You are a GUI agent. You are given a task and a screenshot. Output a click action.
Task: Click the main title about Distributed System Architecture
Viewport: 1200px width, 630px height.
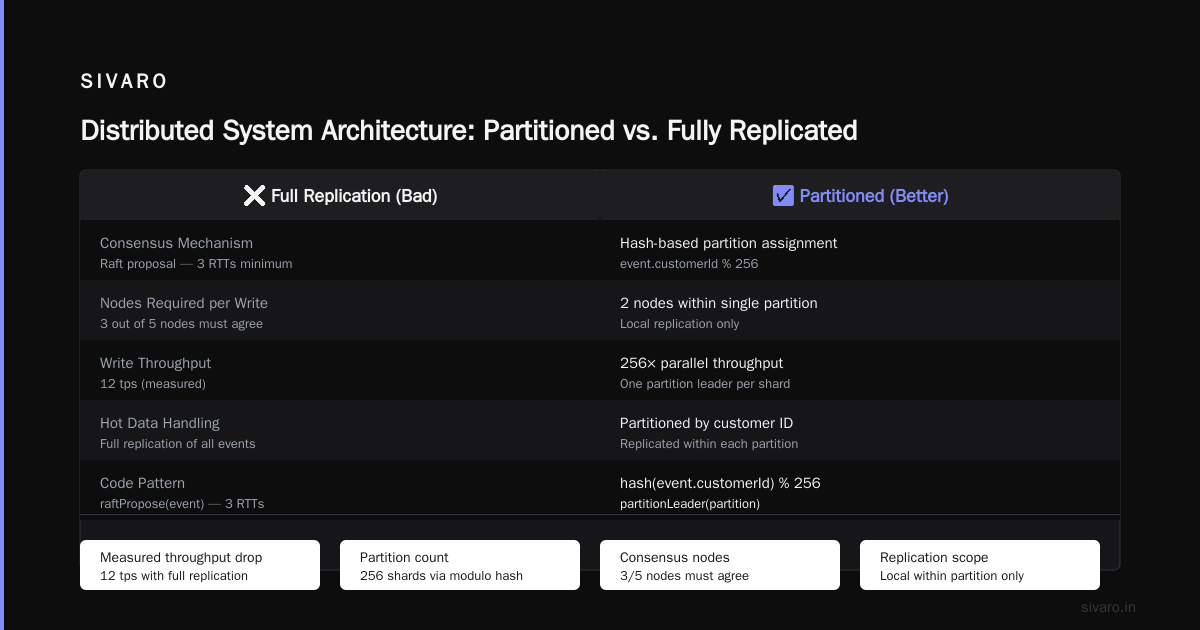tap(469, 131)
